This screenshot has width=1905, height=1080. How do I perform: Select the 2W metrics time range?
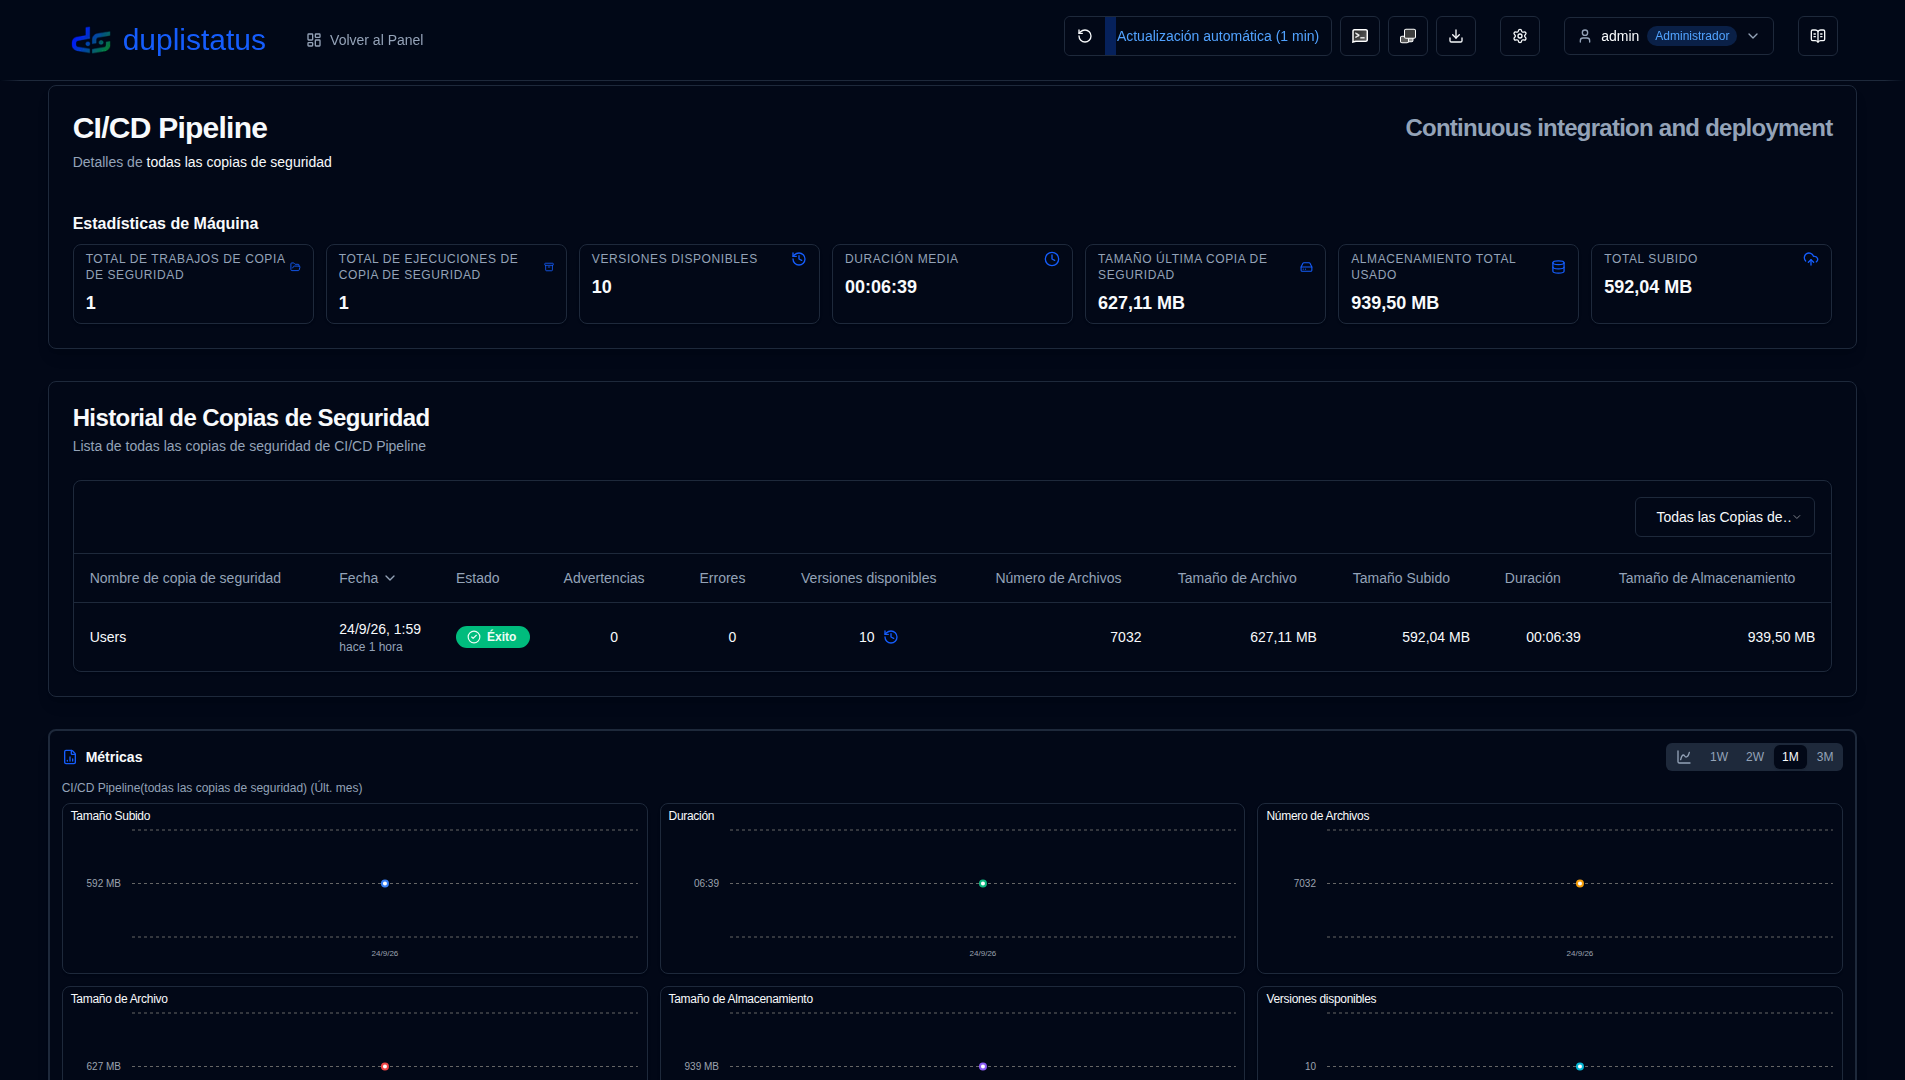1755,757
